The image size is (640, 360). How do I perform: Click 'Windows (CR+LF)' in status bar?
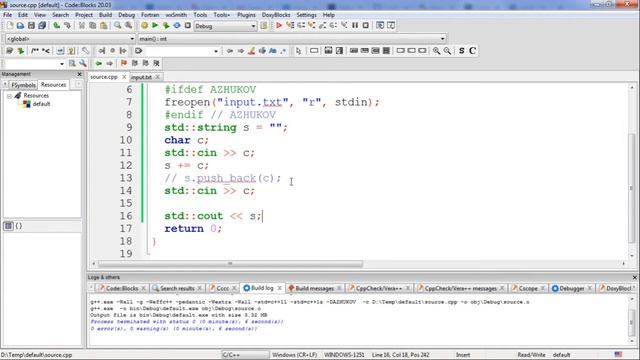[x=294, y=355]
